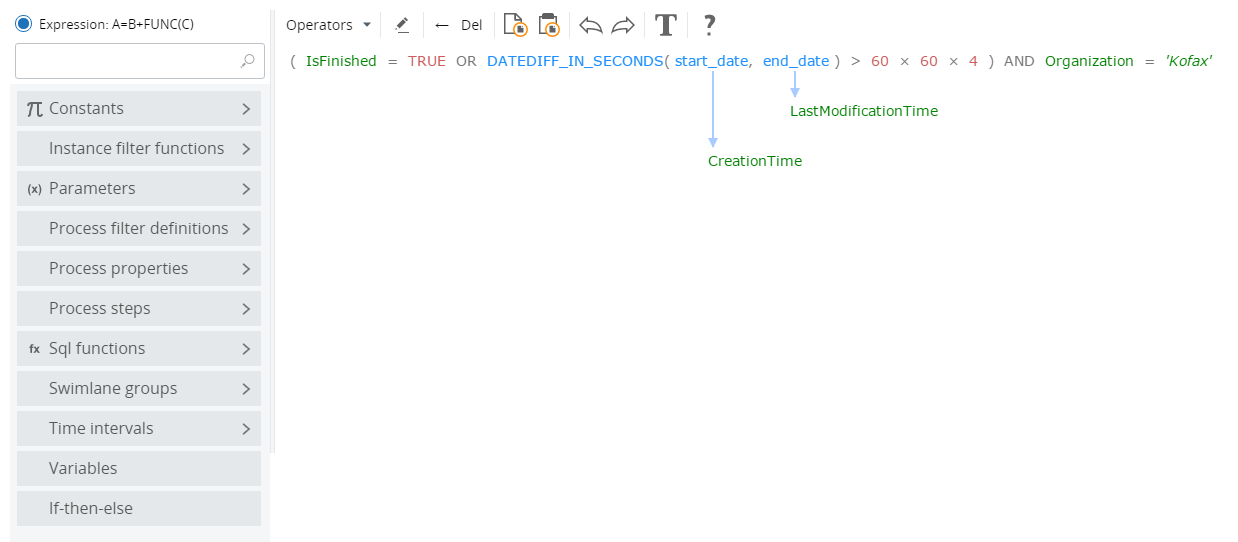Select the CreationTime property
Image resolution: width=1238 pixels, height=542 pixels.
pyautogui.click(x=755, y=161)
